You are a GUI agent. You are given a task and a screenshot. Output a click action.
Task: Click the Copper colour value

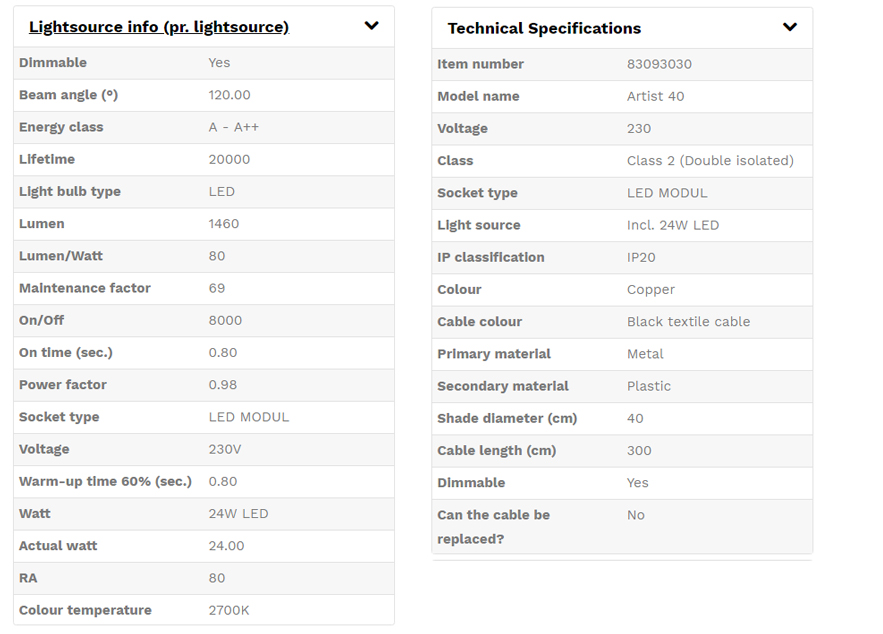tap(650, 290)
